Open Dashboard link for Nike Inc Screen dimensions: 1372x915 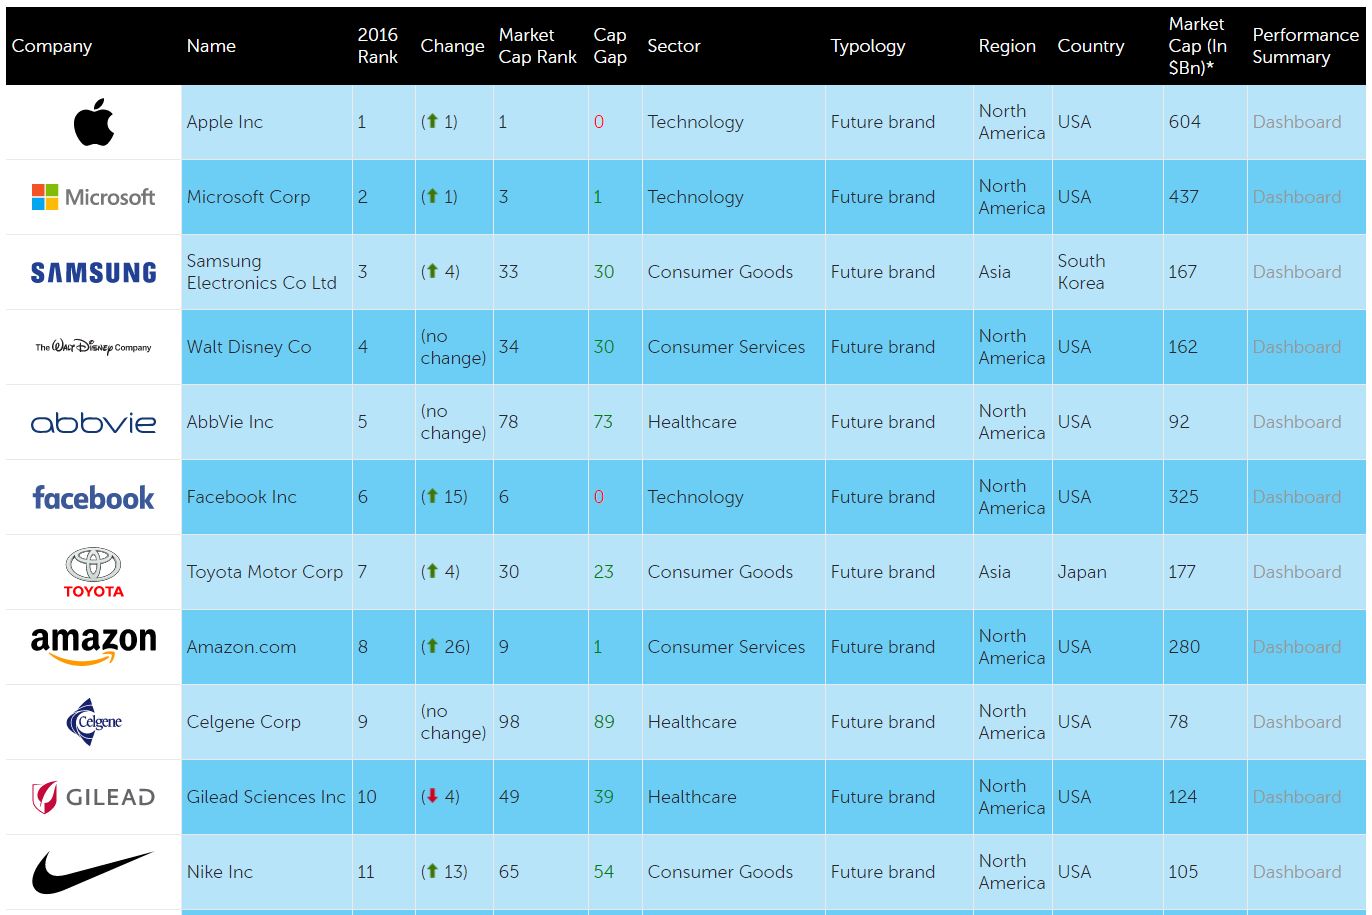coord(1296,872)
